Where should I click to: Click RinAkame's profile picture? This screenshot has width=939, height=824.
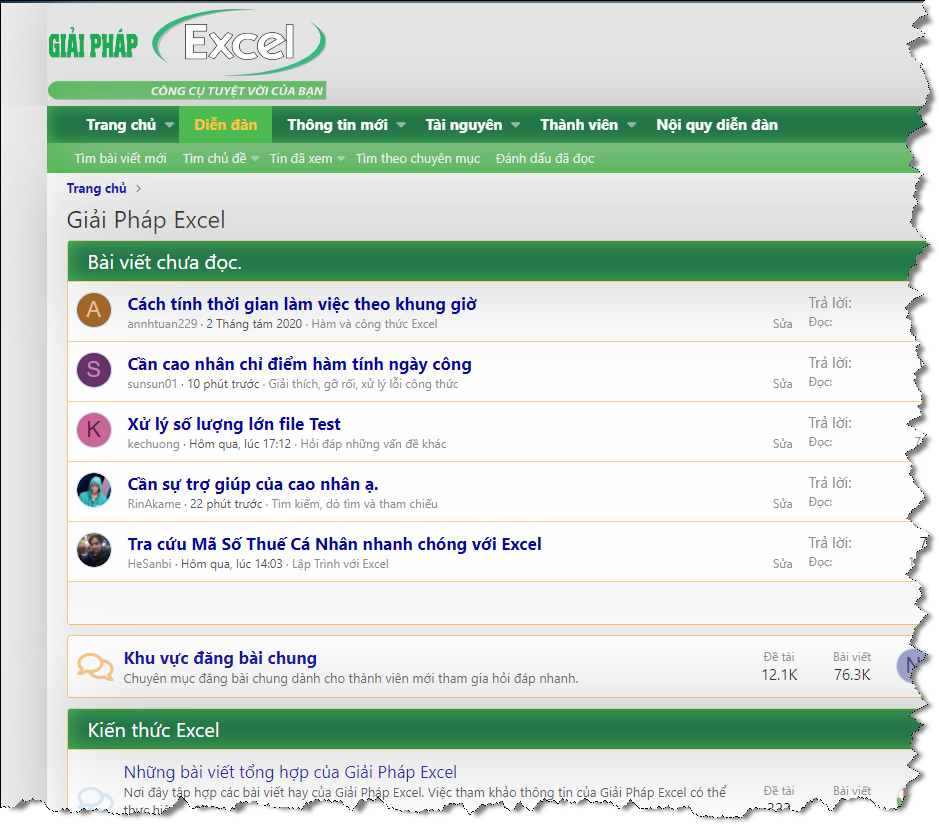pos(94,491)
